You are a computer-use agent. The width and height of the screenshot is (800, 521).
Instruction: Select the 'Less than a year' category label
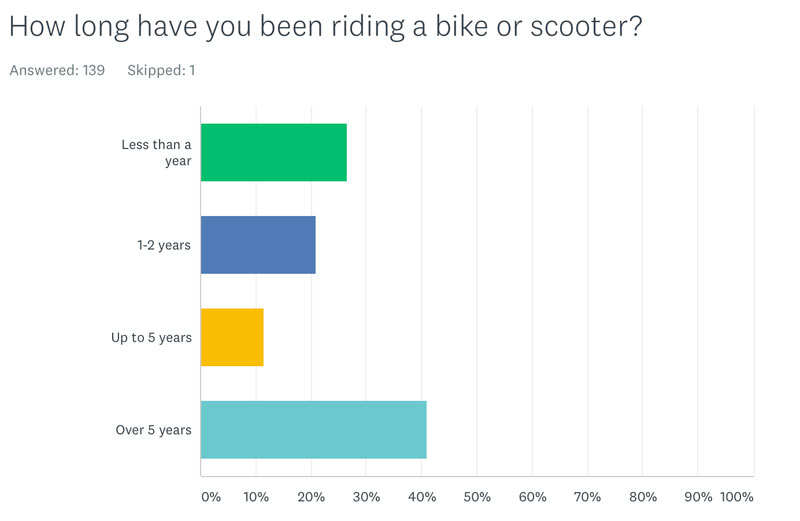(x=157, y=153)
